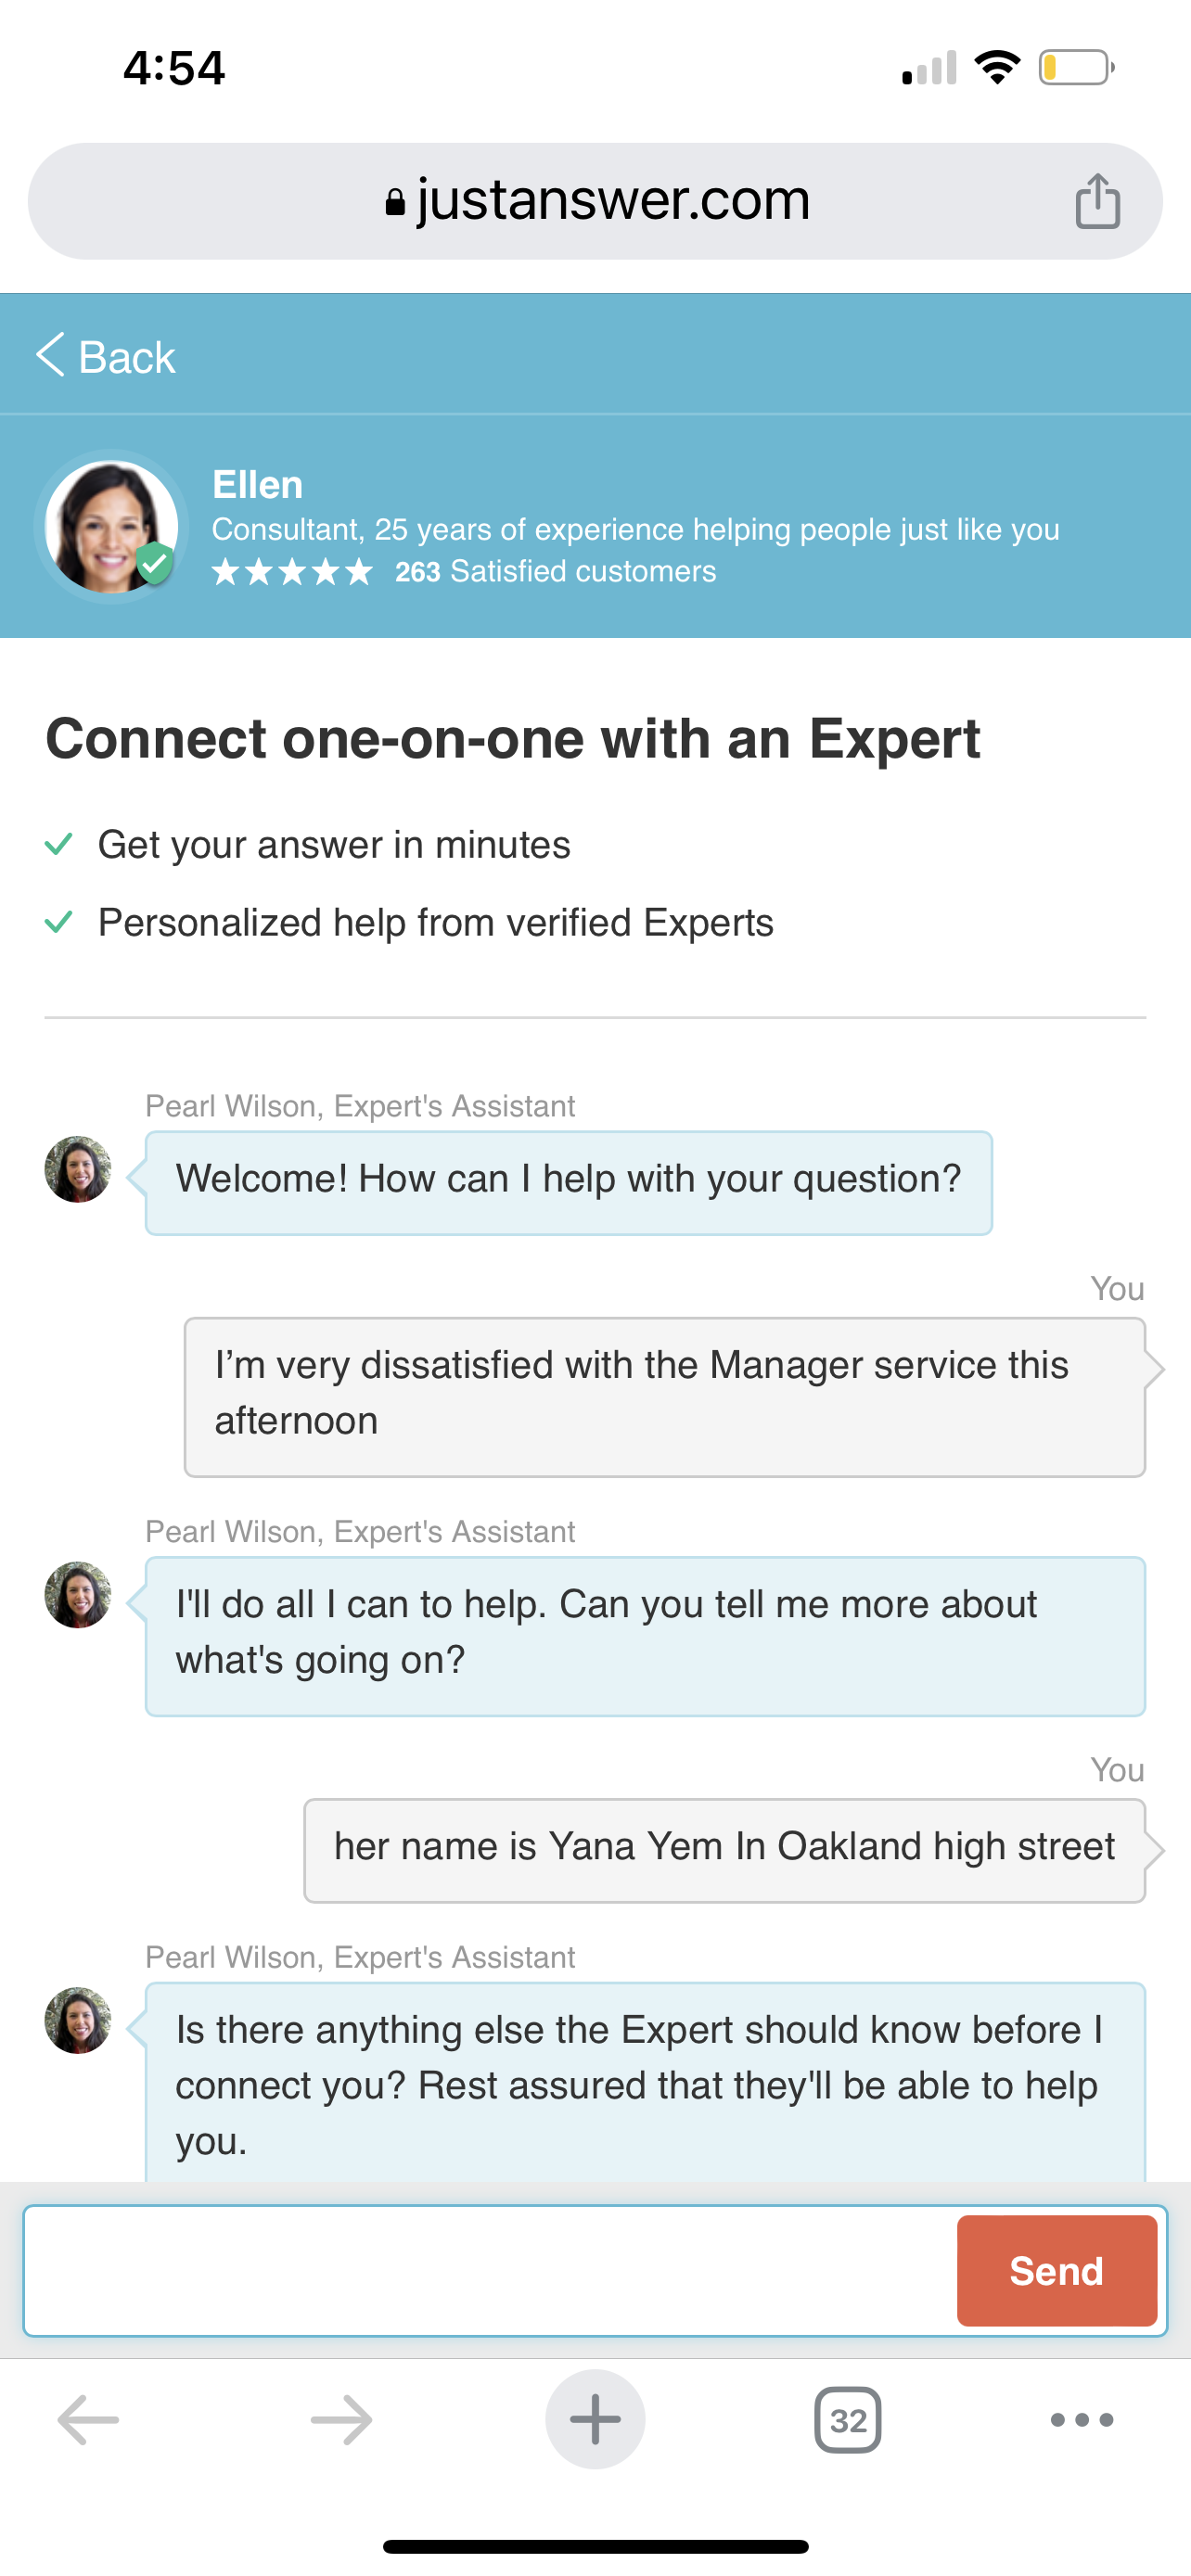Image resolution: width=1191 pixels, height=2576 pixels.
Task: Tap the 'Personalized help from verified Experts' checkmark
Action: point(59,921)
